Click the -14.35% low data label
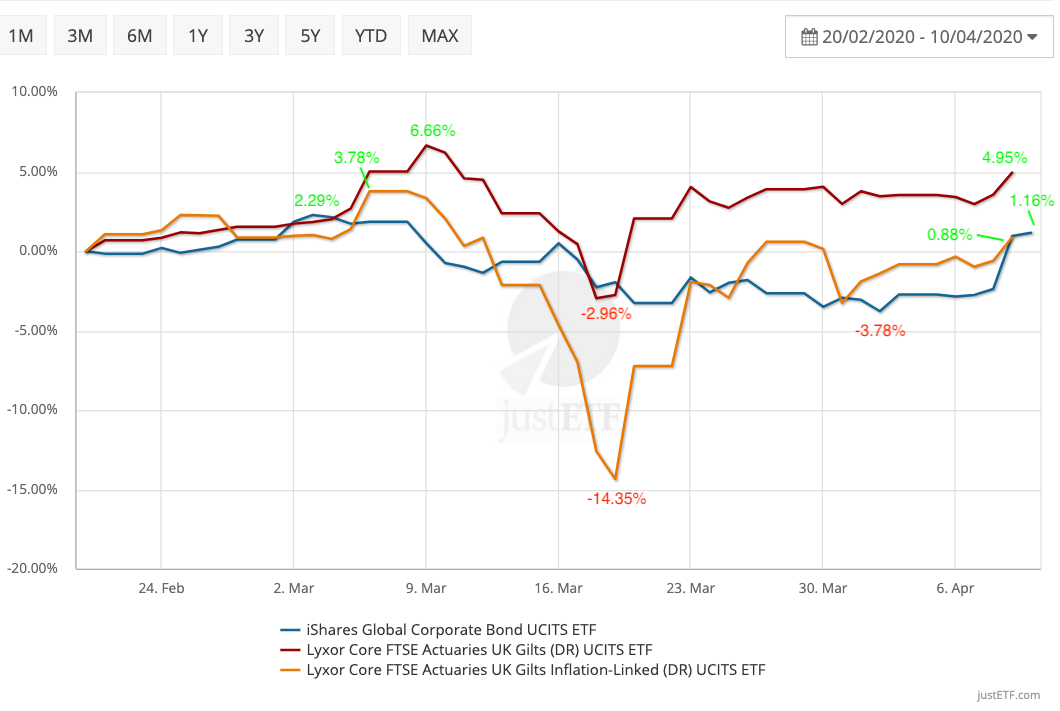1060x711 pixels. pos(614,498)
